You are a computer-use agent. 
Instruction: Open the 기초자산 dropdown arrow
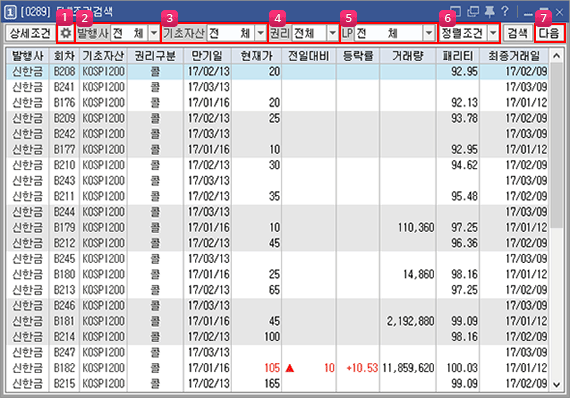tap(260, 33)
